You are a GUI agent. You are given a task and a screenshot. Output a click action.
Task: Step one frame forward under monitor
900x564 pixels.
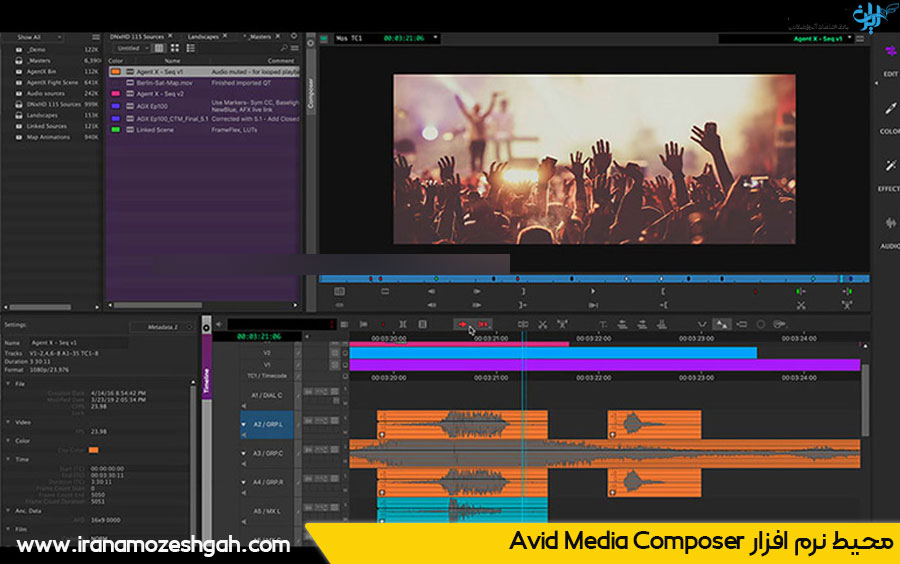(x=477, y=291)
